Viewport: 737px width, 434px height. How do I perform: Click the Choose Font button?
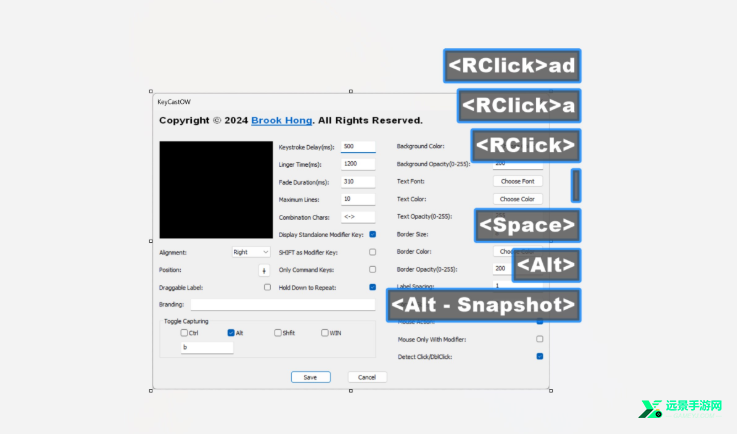click(x=517, y=181)
